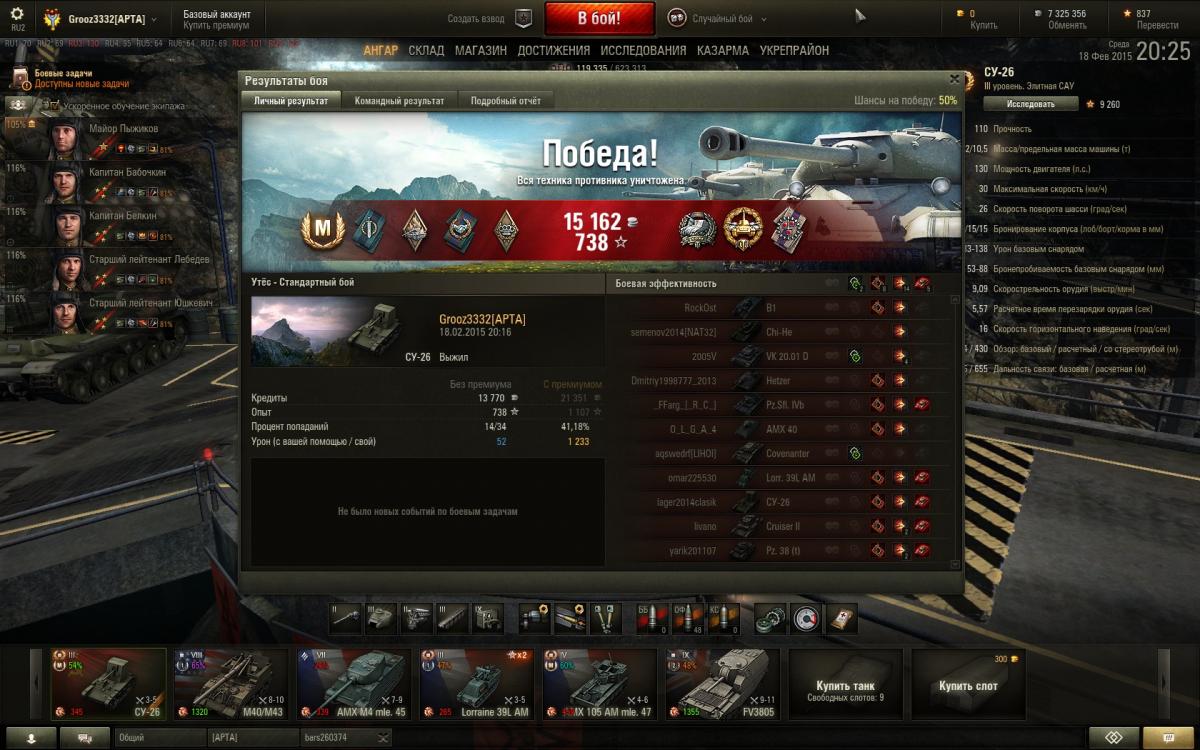This screenshot has height=750, width=1200.
Task: Expand the Random battle mode dropdown
Action: [721, 18]
